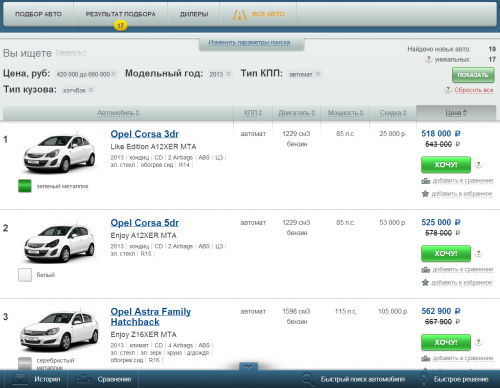Image resolution: width=500 pixels, height=388 pixels.
Task: Click the price 525 000 of Corsa 5dr
Action: click(441, 222)
